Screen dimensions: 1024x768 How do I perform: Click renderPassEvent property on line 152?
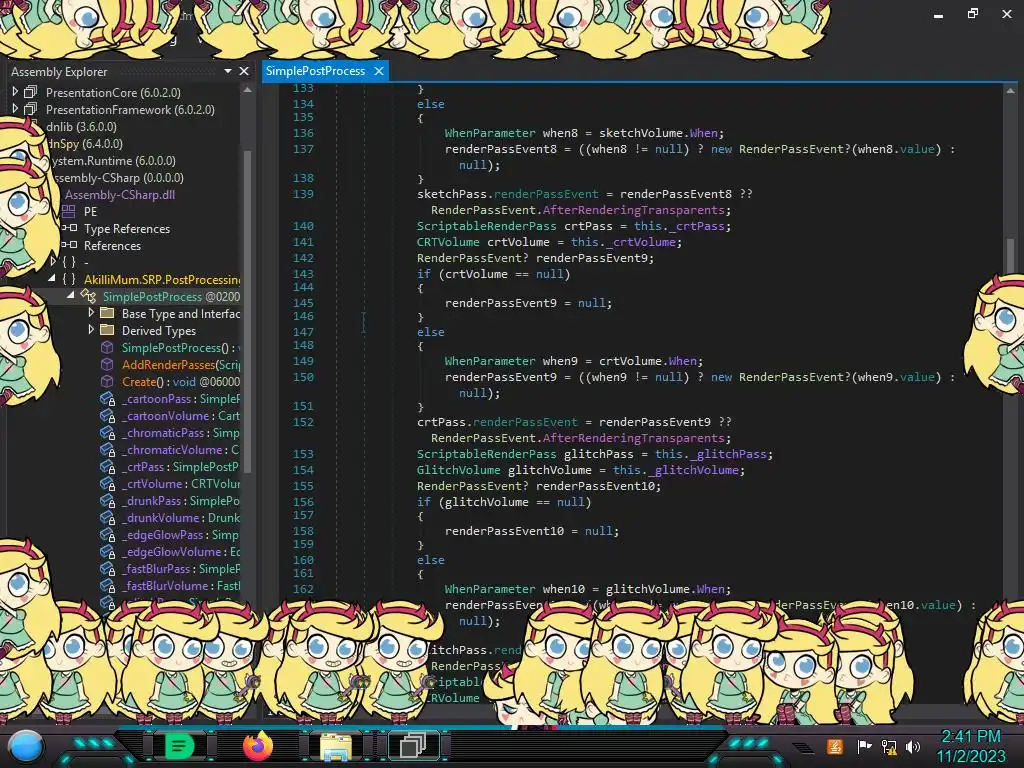(x=525, y=422)
